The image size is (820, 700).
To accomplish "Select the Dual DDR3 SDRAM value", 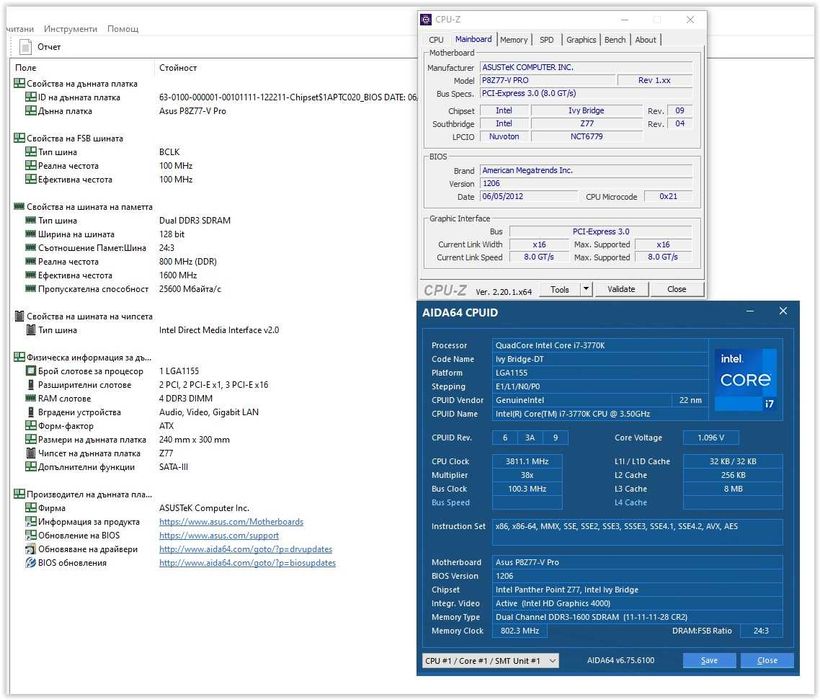I will pos(195,221).
